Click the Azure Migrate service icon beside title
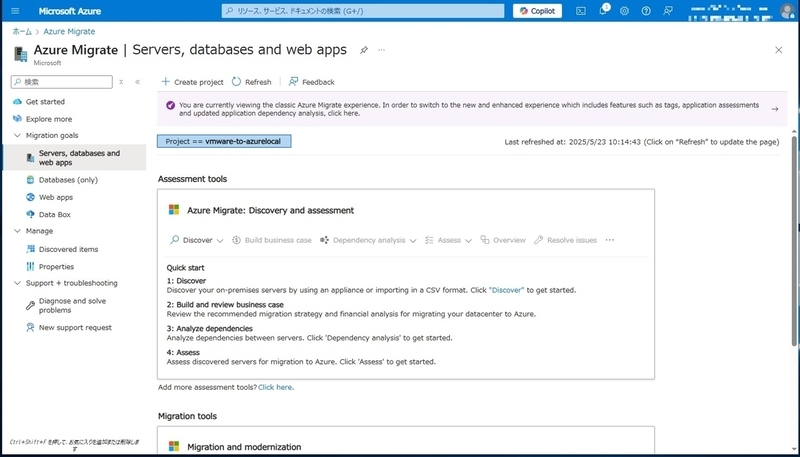The image size is (800, 457). coord(20,53)
